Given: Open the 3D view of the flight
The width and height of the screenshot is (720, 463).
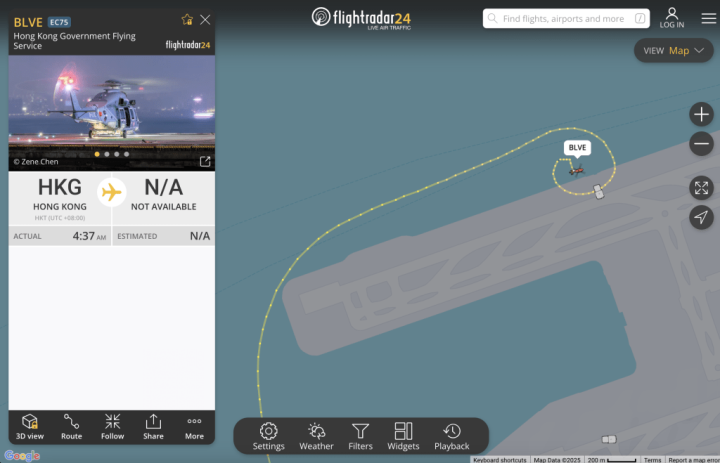Looking at the screenshot, I should coord(30,427).
